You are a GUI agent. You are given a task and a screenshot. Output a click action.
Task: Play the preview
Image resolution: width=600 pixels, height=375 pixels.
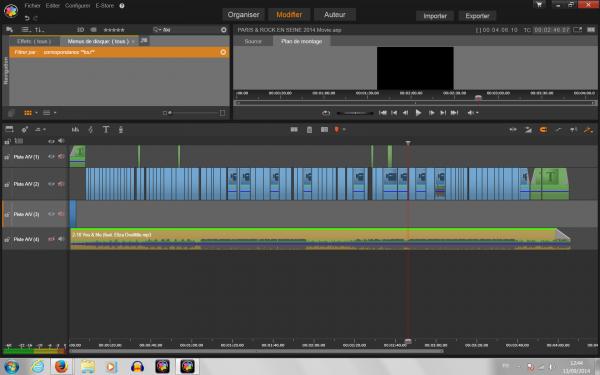[x=418, y=113]
